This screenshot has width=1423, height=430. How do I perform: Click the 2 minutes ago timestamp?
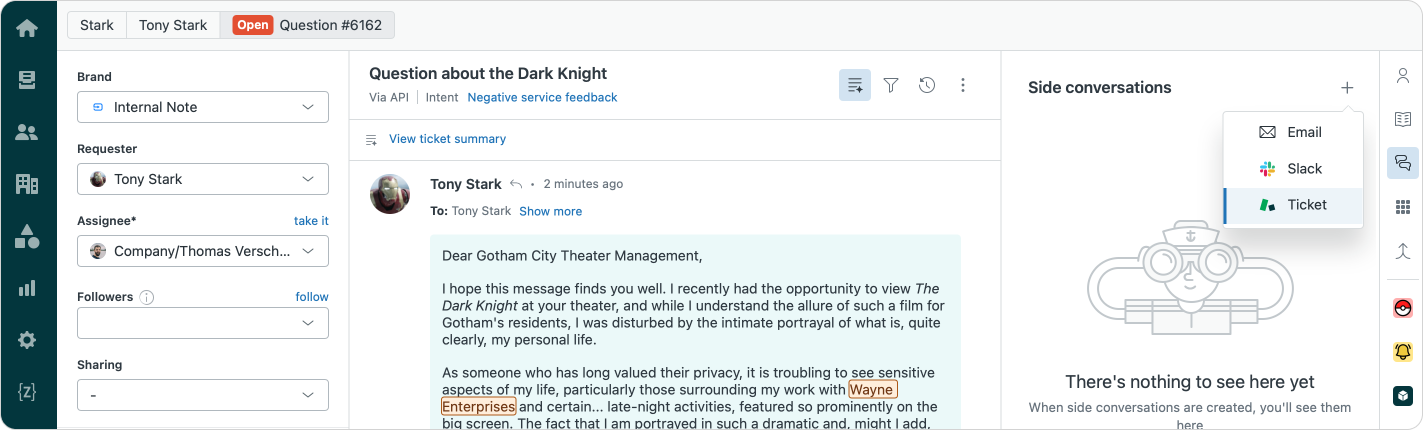click(583, 184)
